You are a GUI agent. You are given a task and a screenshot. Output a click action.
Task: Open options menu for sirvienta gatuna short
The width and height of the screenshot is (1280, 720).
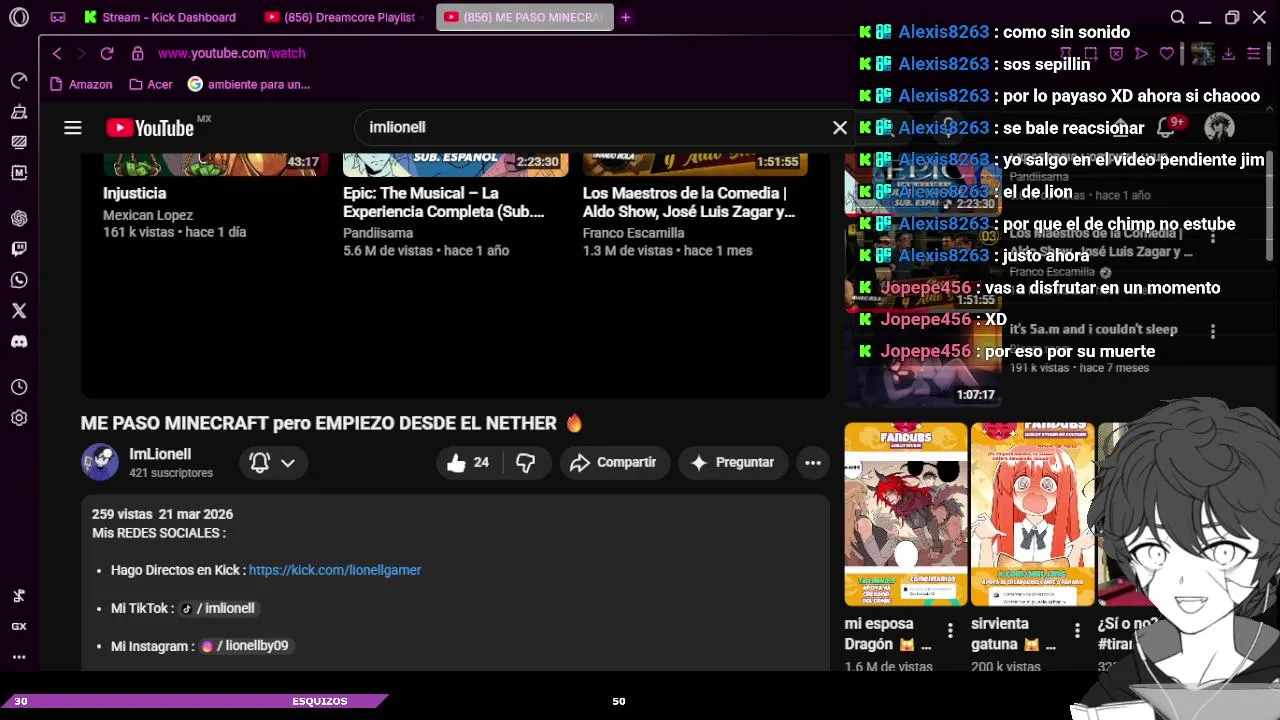[x=1077, y=631]
